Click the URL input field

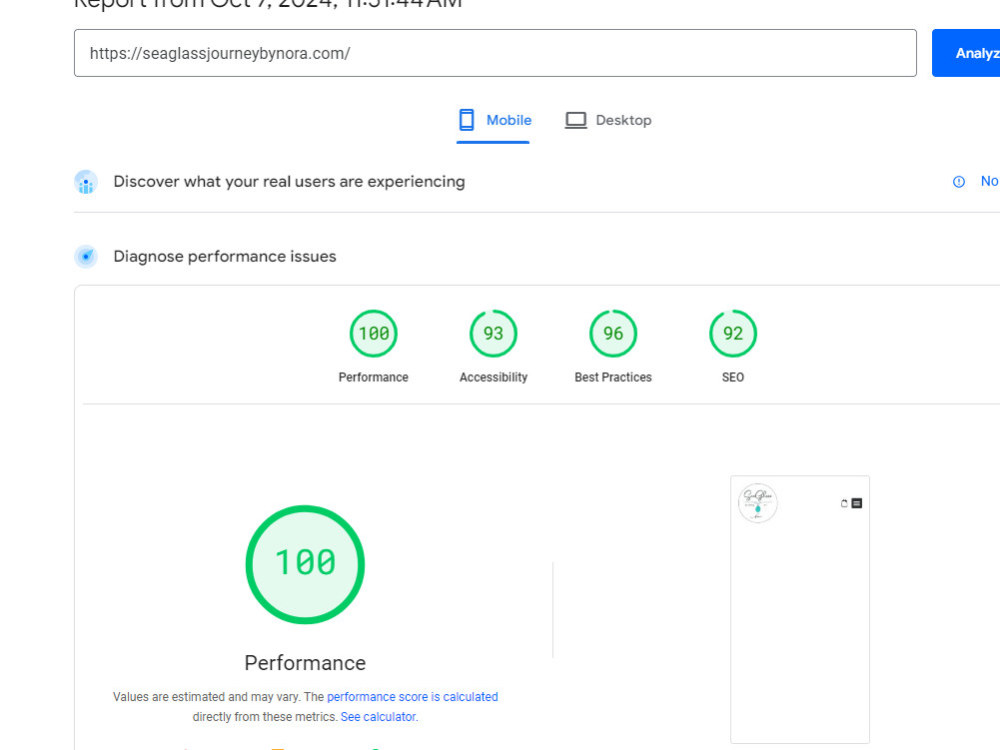tap(495, 53)
